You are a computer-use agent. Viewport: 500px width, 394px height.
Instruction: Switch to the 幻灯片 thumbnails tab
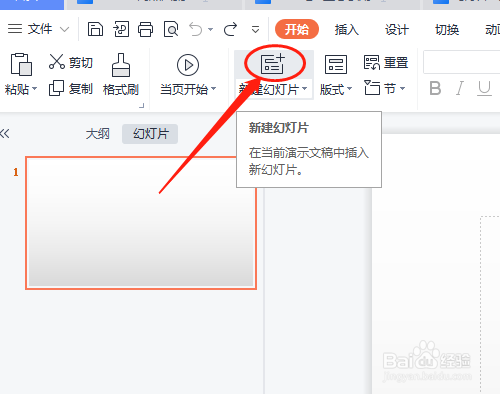150,134
